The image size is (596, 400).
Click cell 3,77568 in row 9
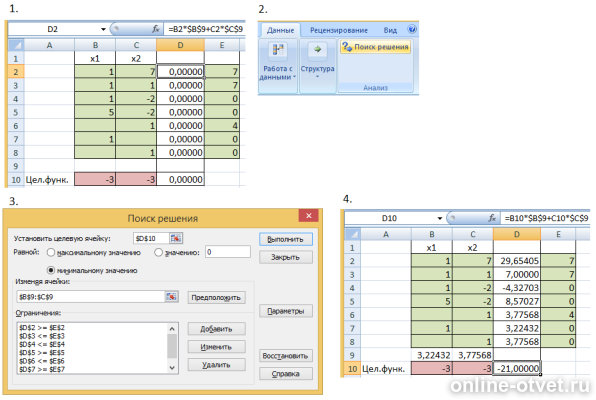click(473, 355)
